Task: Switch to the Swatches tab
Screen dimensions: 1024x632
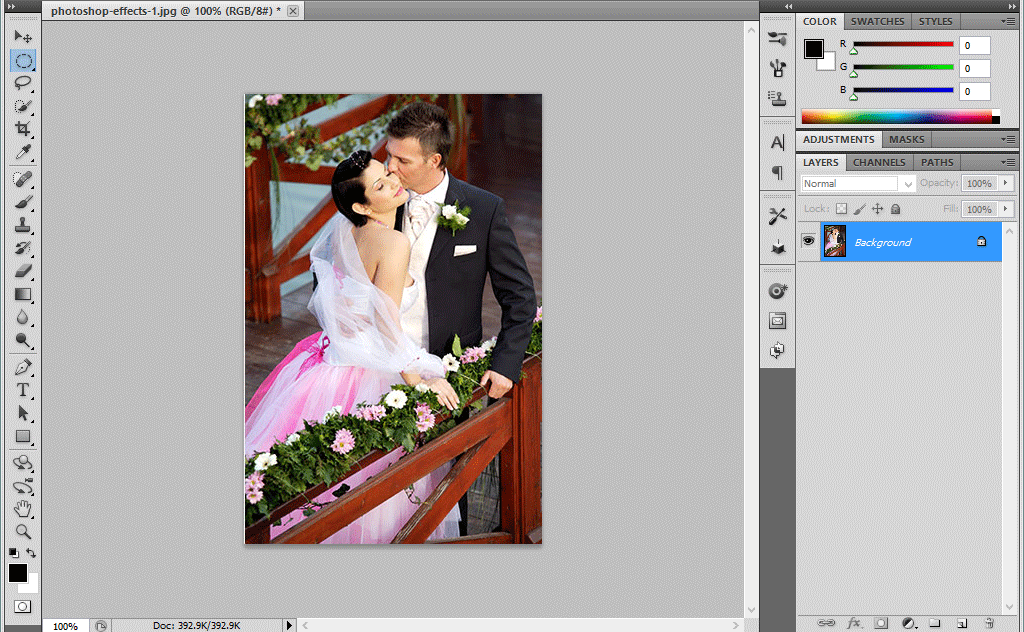Action: pyautogui.click(x=877, y=22)
